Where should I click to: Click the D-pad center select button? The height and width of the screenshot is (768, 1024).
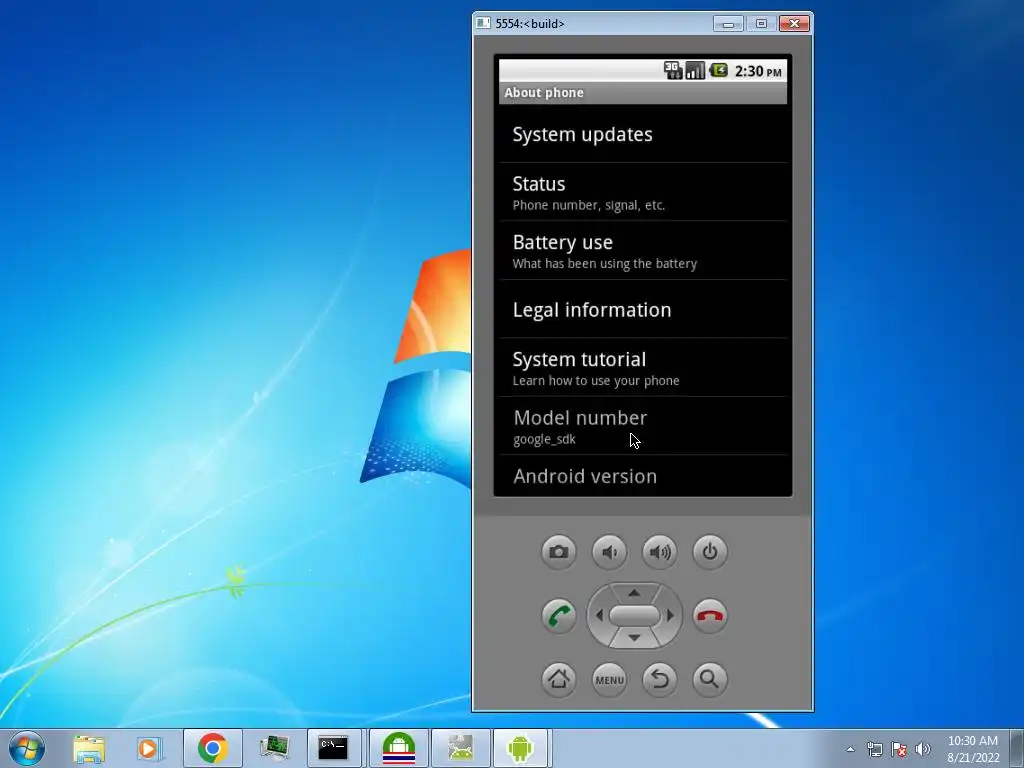click(x=634, y=615)
